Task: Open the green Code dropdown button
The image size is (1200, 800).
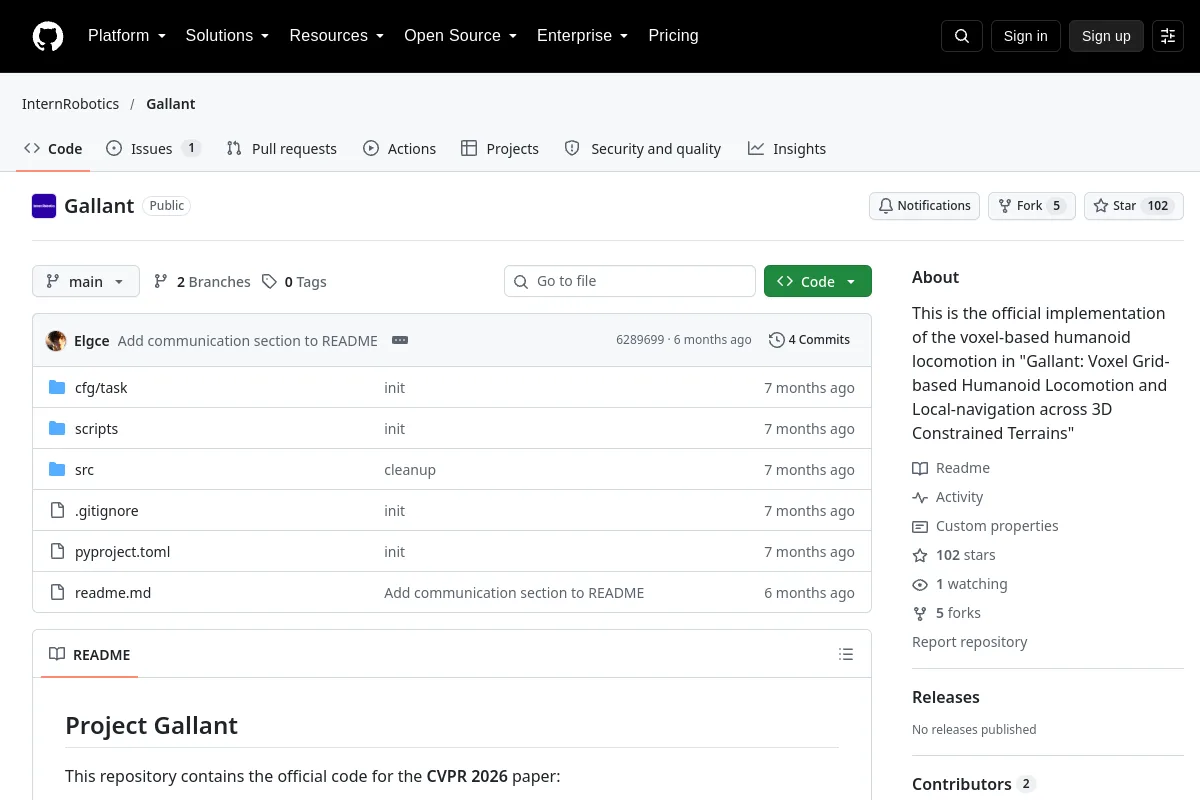Action: pyautogui.click(x=818, y=282)
